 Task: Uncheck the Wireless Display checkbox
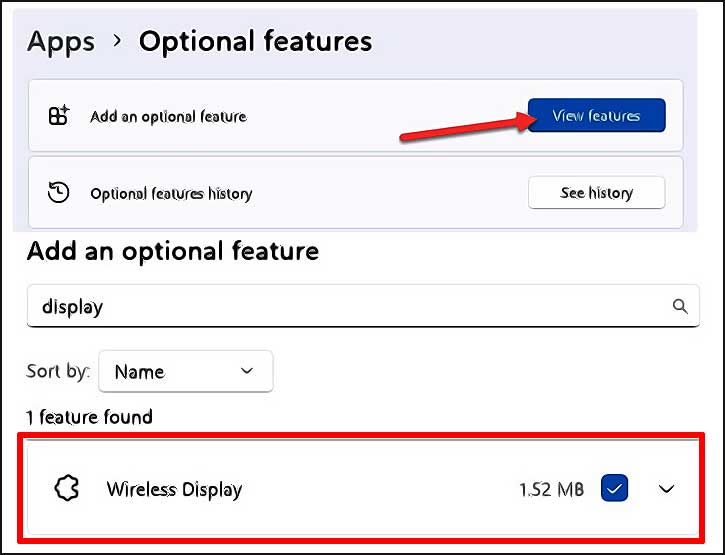click(614, 488)
